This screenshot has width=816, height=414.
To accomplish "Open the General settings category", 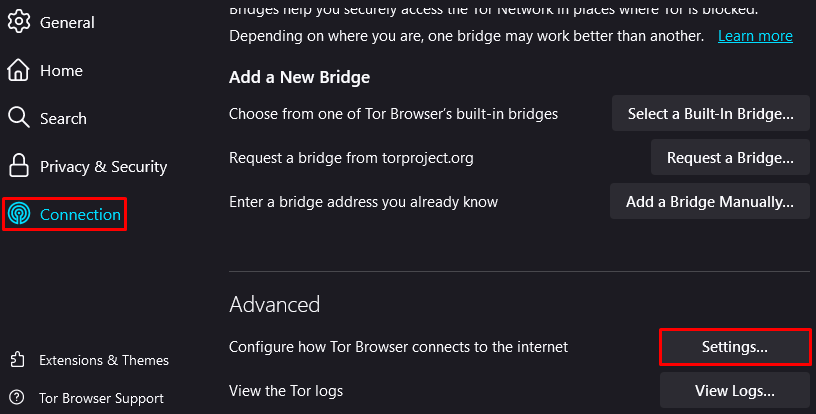I will point(67,22).
